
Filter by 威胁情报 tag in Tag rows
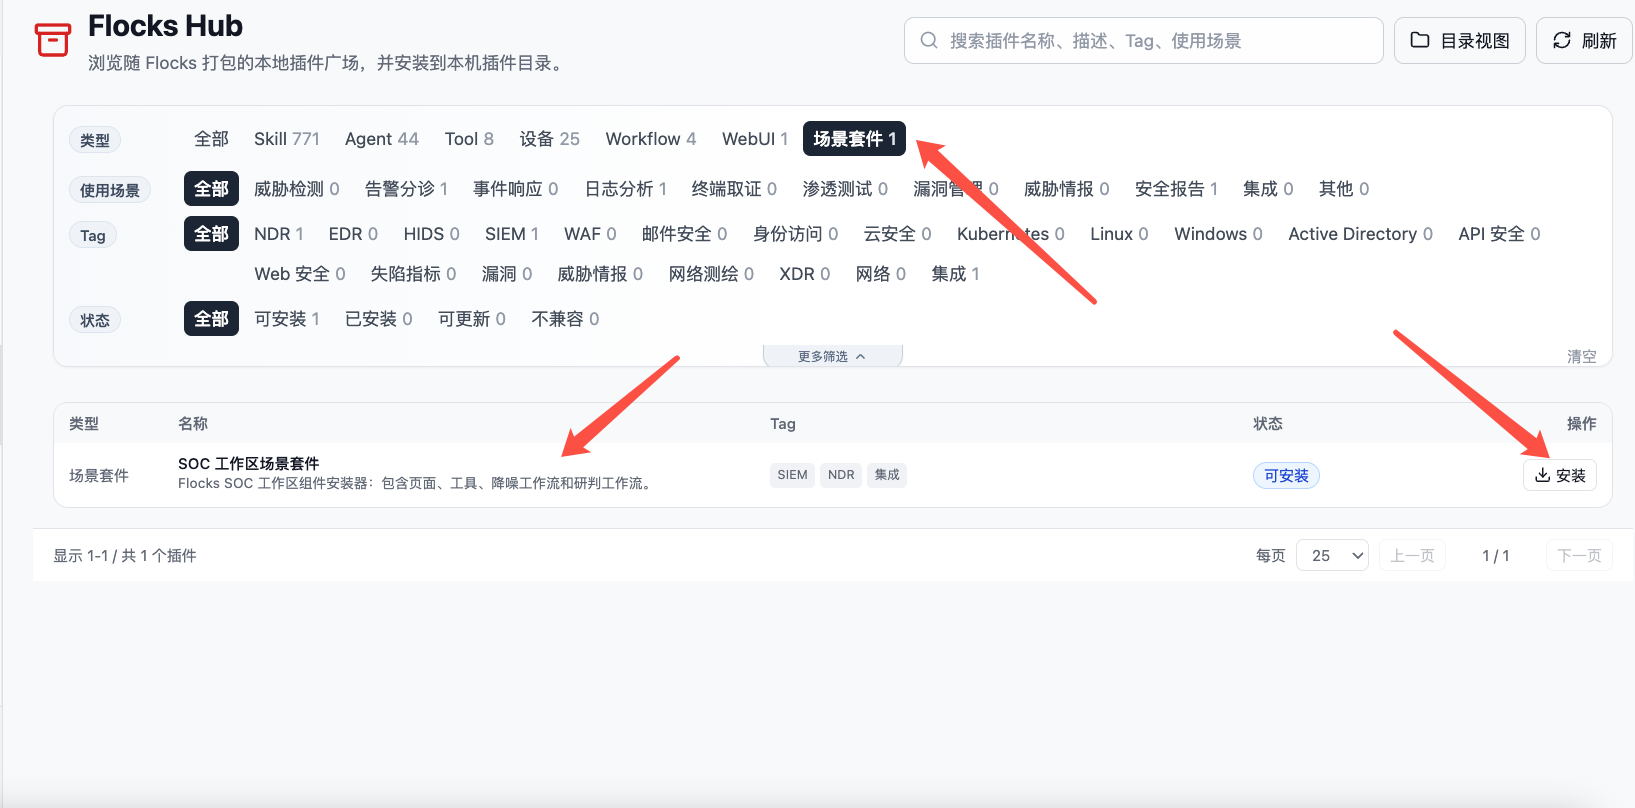[600, 274]
